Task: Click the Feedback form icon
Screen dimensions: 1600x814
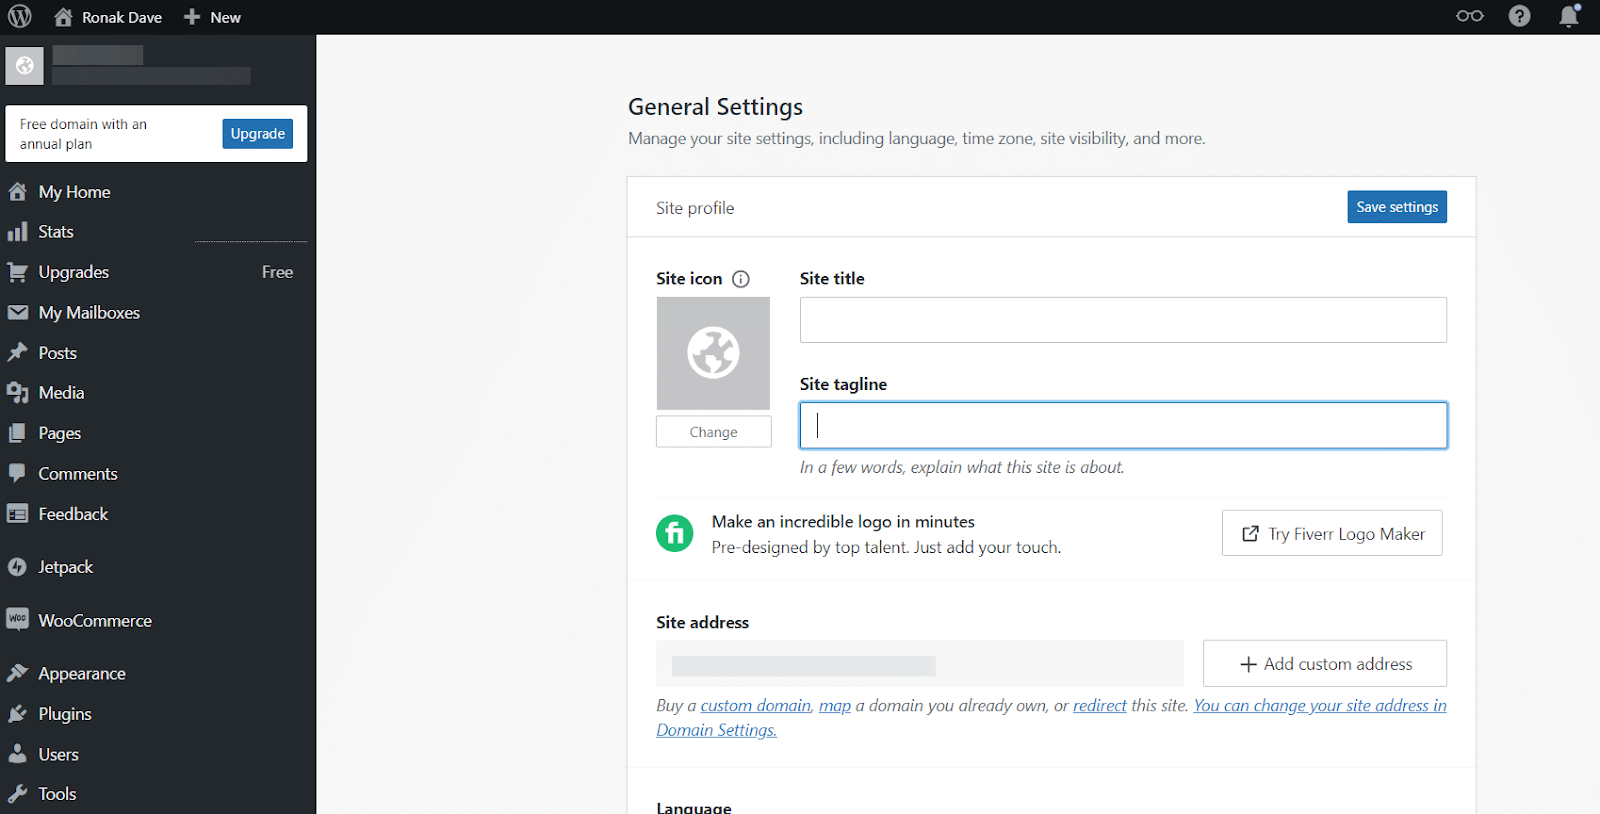Action: (x=17, y=514)
